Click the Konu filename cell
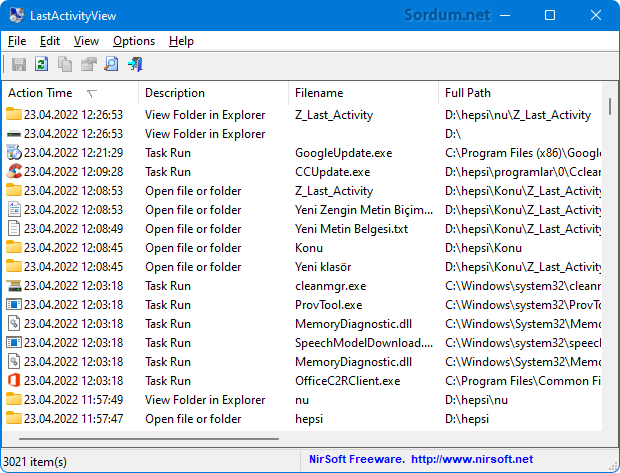Image resolution: width=620 pixels, height=473 pixels. 309,248
